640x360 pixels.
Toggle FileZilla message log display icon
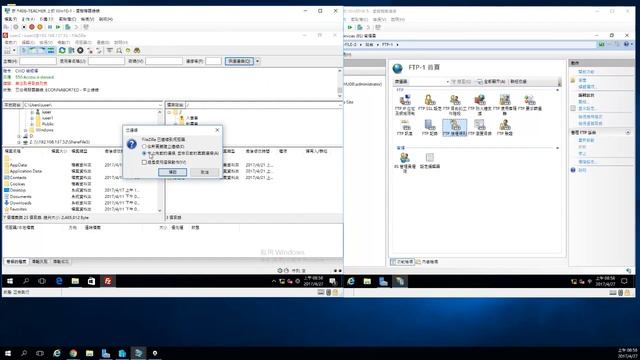pos(24,50)
